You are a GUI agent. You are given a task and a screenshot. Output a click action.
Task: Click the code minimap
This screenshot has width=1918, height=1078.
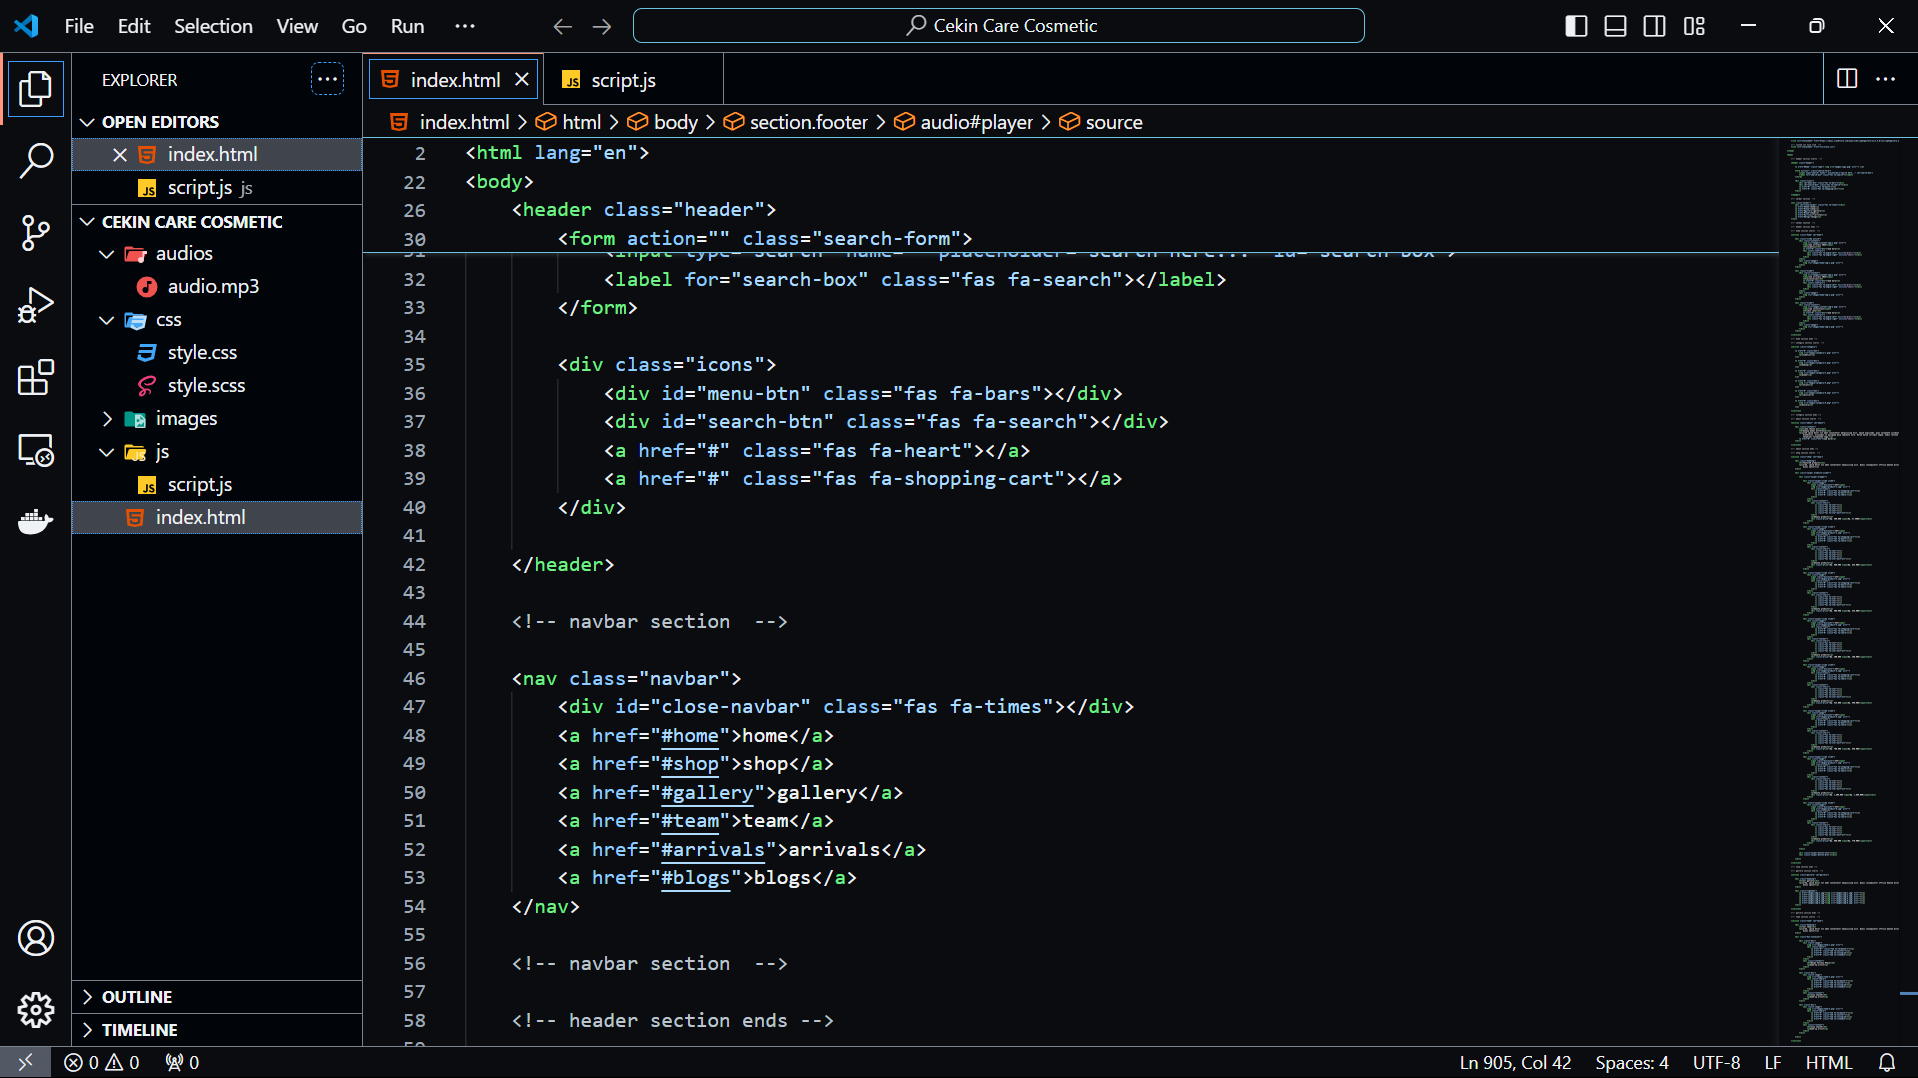(1846, 590)
